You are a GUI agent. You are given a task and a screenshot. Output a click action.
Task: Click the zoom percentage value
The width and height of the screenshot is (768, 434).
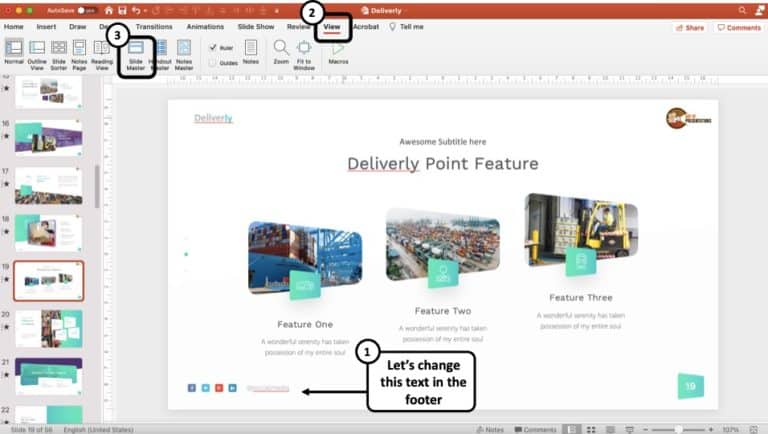pyautogui.click(x=730, y=430)
